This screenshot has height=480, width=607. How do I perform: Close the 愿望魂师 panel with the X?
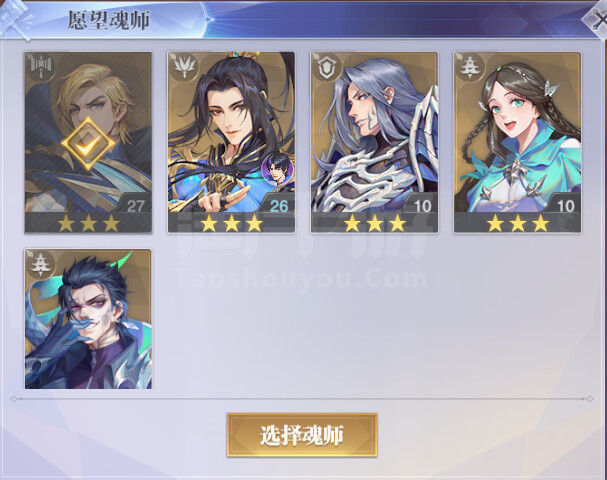597,19
